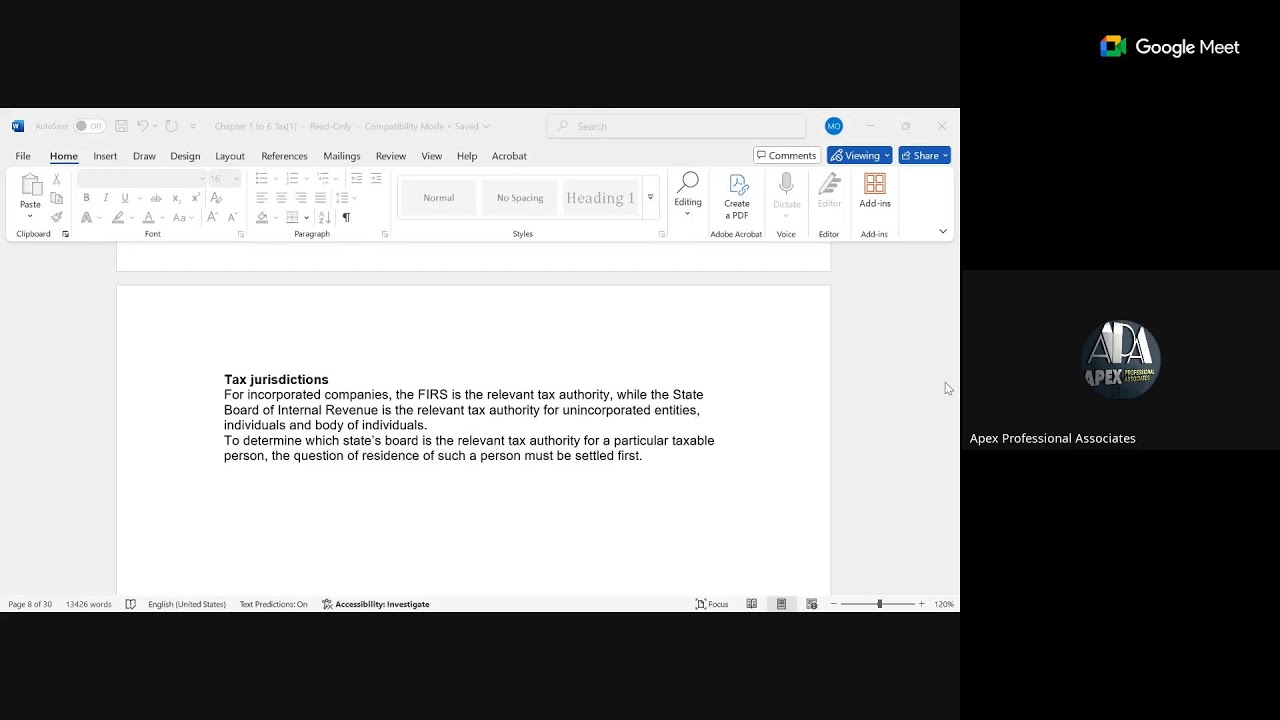Click the Numbering list icon
1280x720 pixels.
292,179
